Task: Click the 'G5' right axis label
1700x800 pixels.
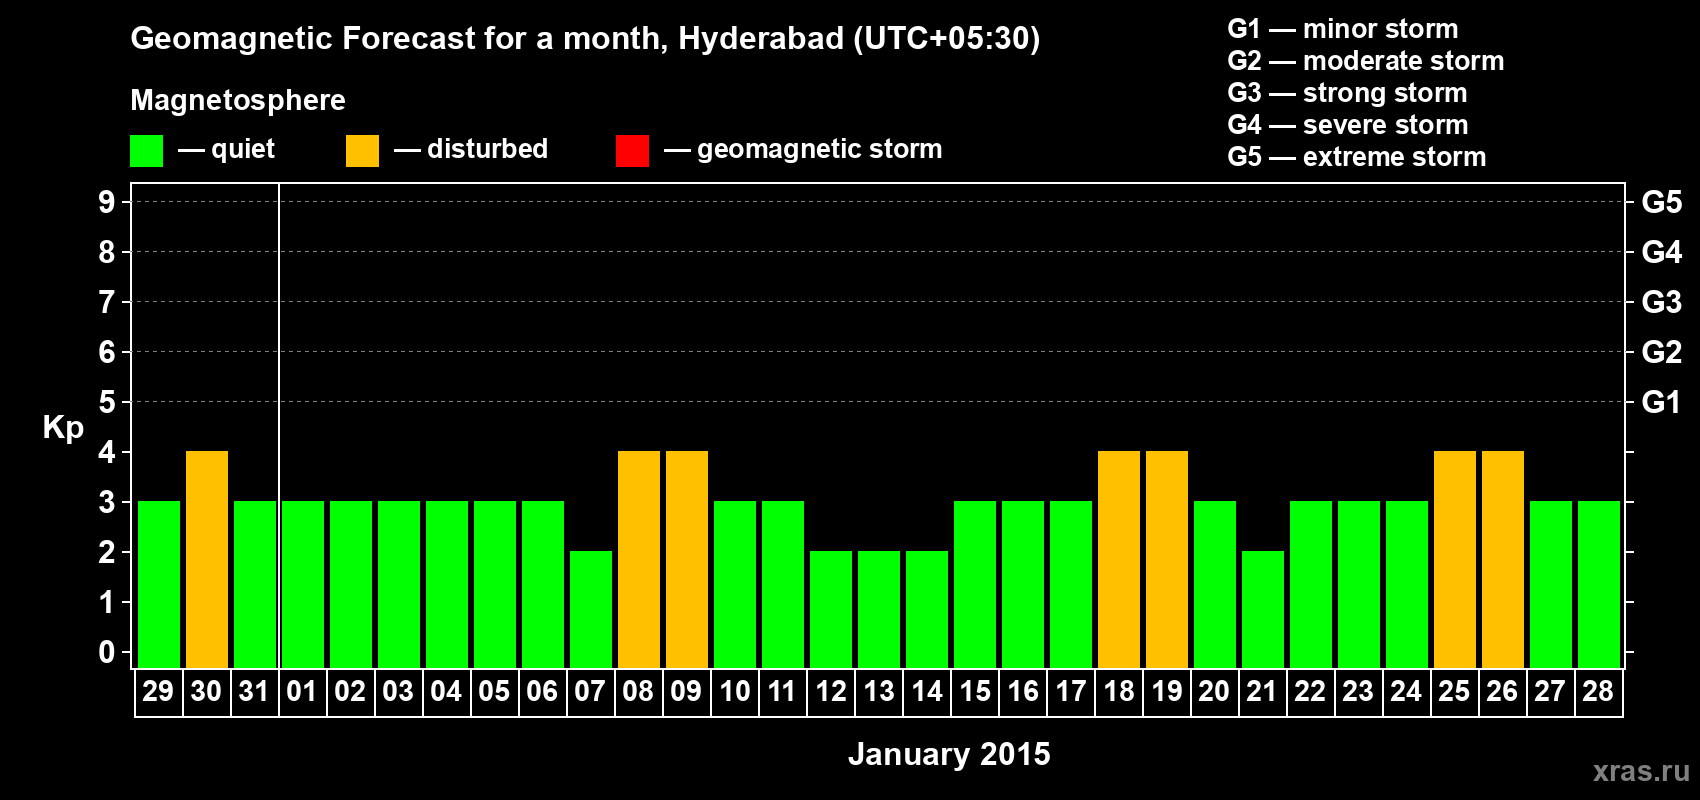Action: pos(1662,202)
